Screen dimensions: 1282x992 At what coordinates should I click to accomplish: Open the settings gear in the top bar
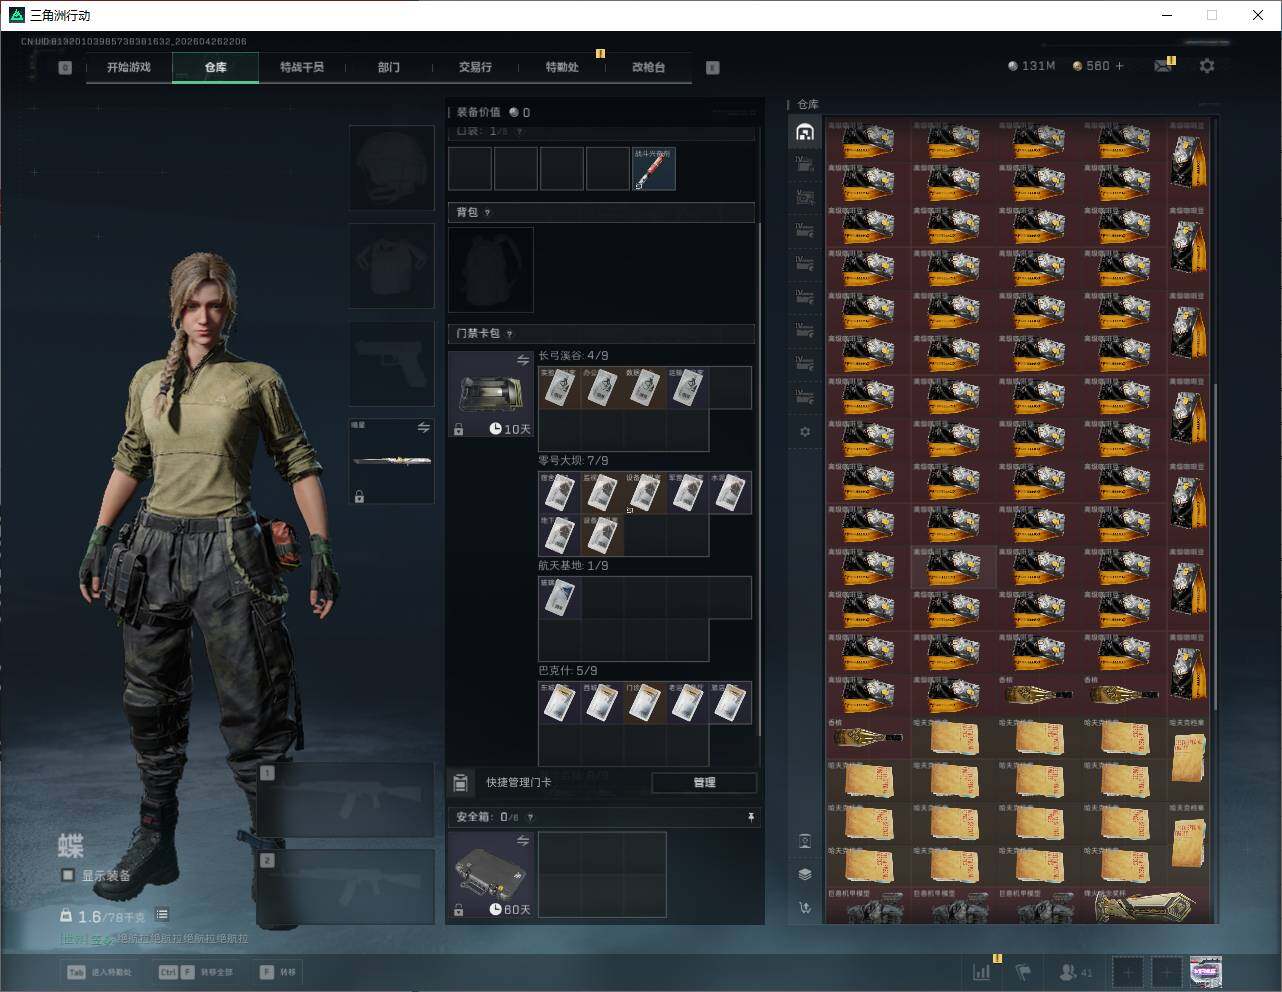[1207, 66]
